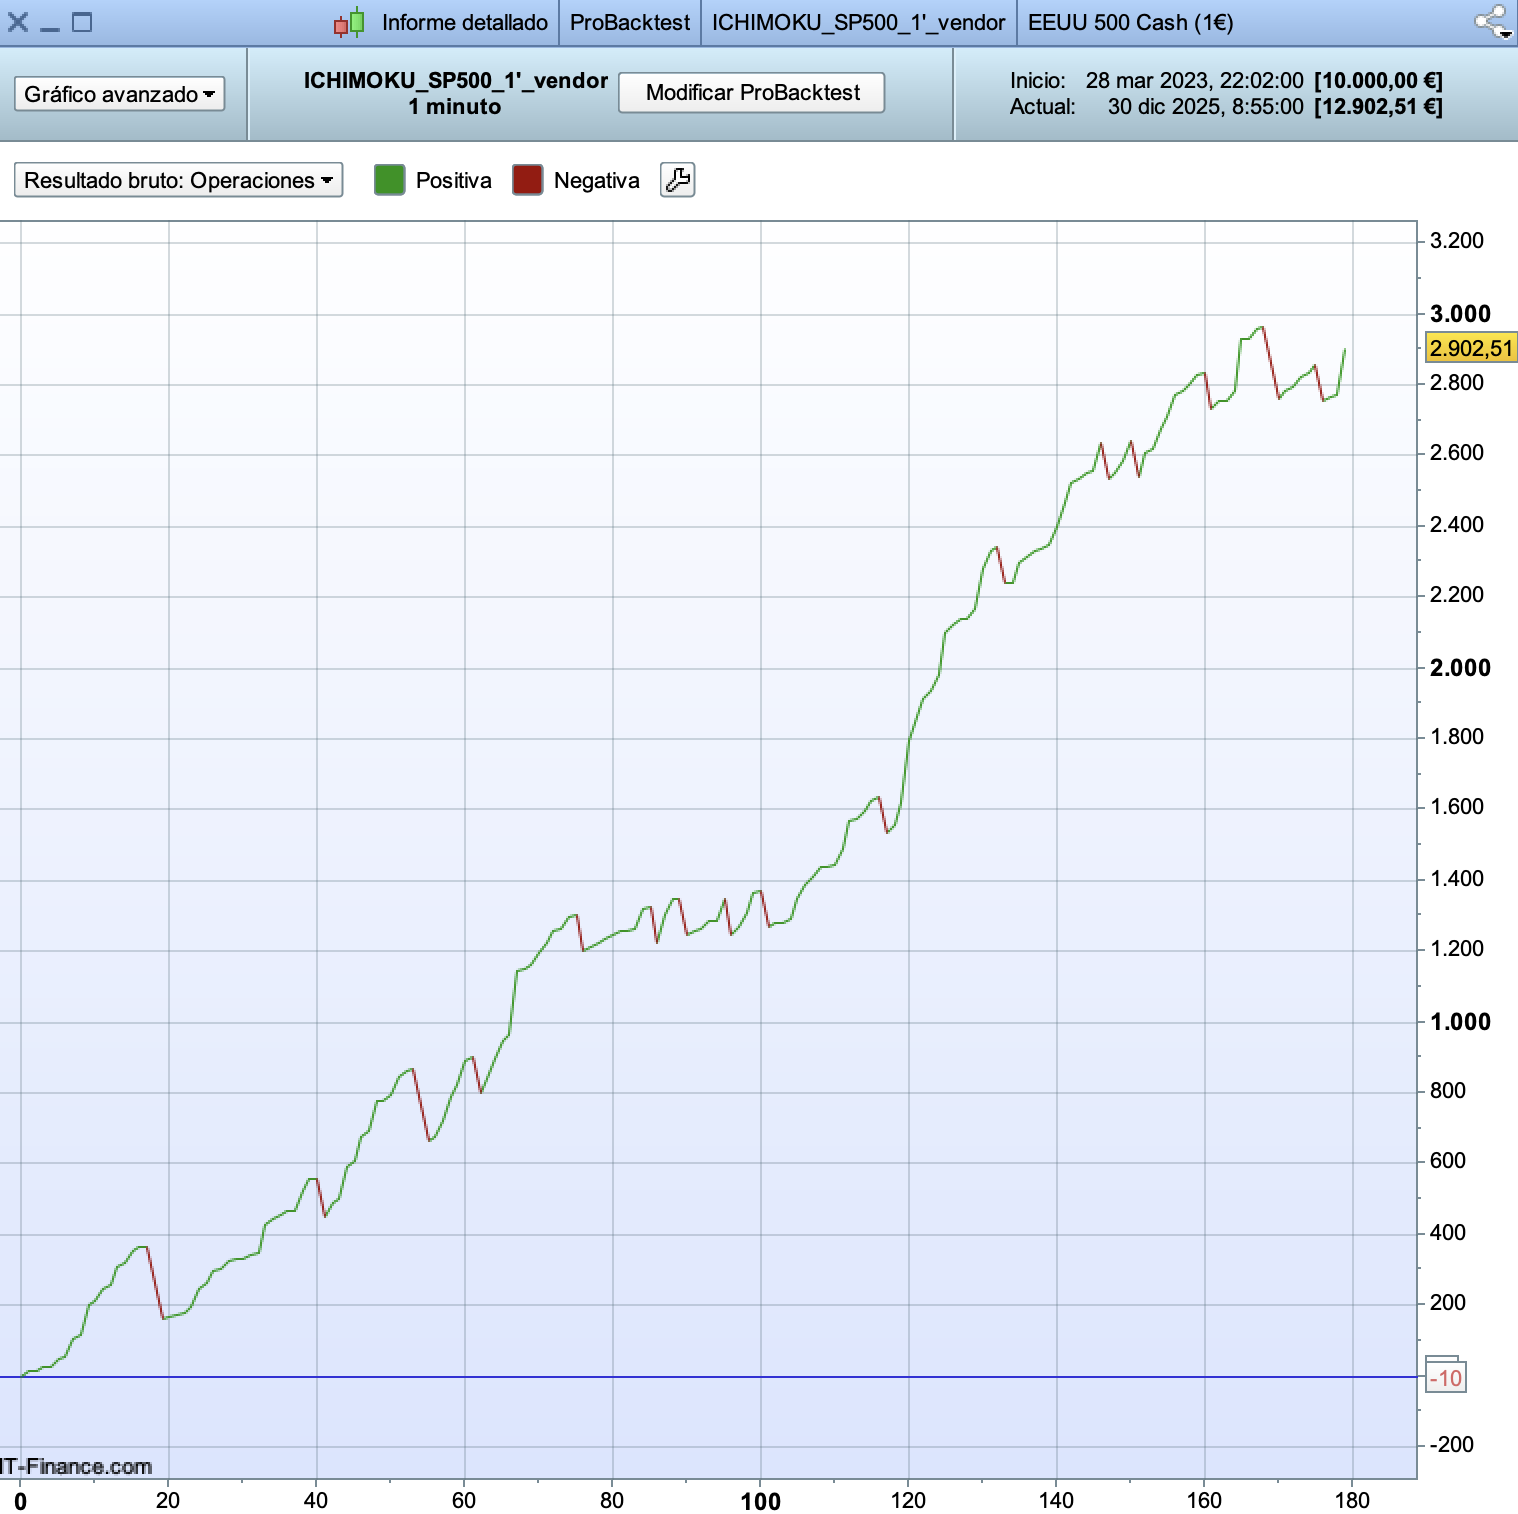Image resolution: width=1518 pixels, height=1514 pixels.
Task: Switch to the ProBacktest tab
Action: pos(629,22)
